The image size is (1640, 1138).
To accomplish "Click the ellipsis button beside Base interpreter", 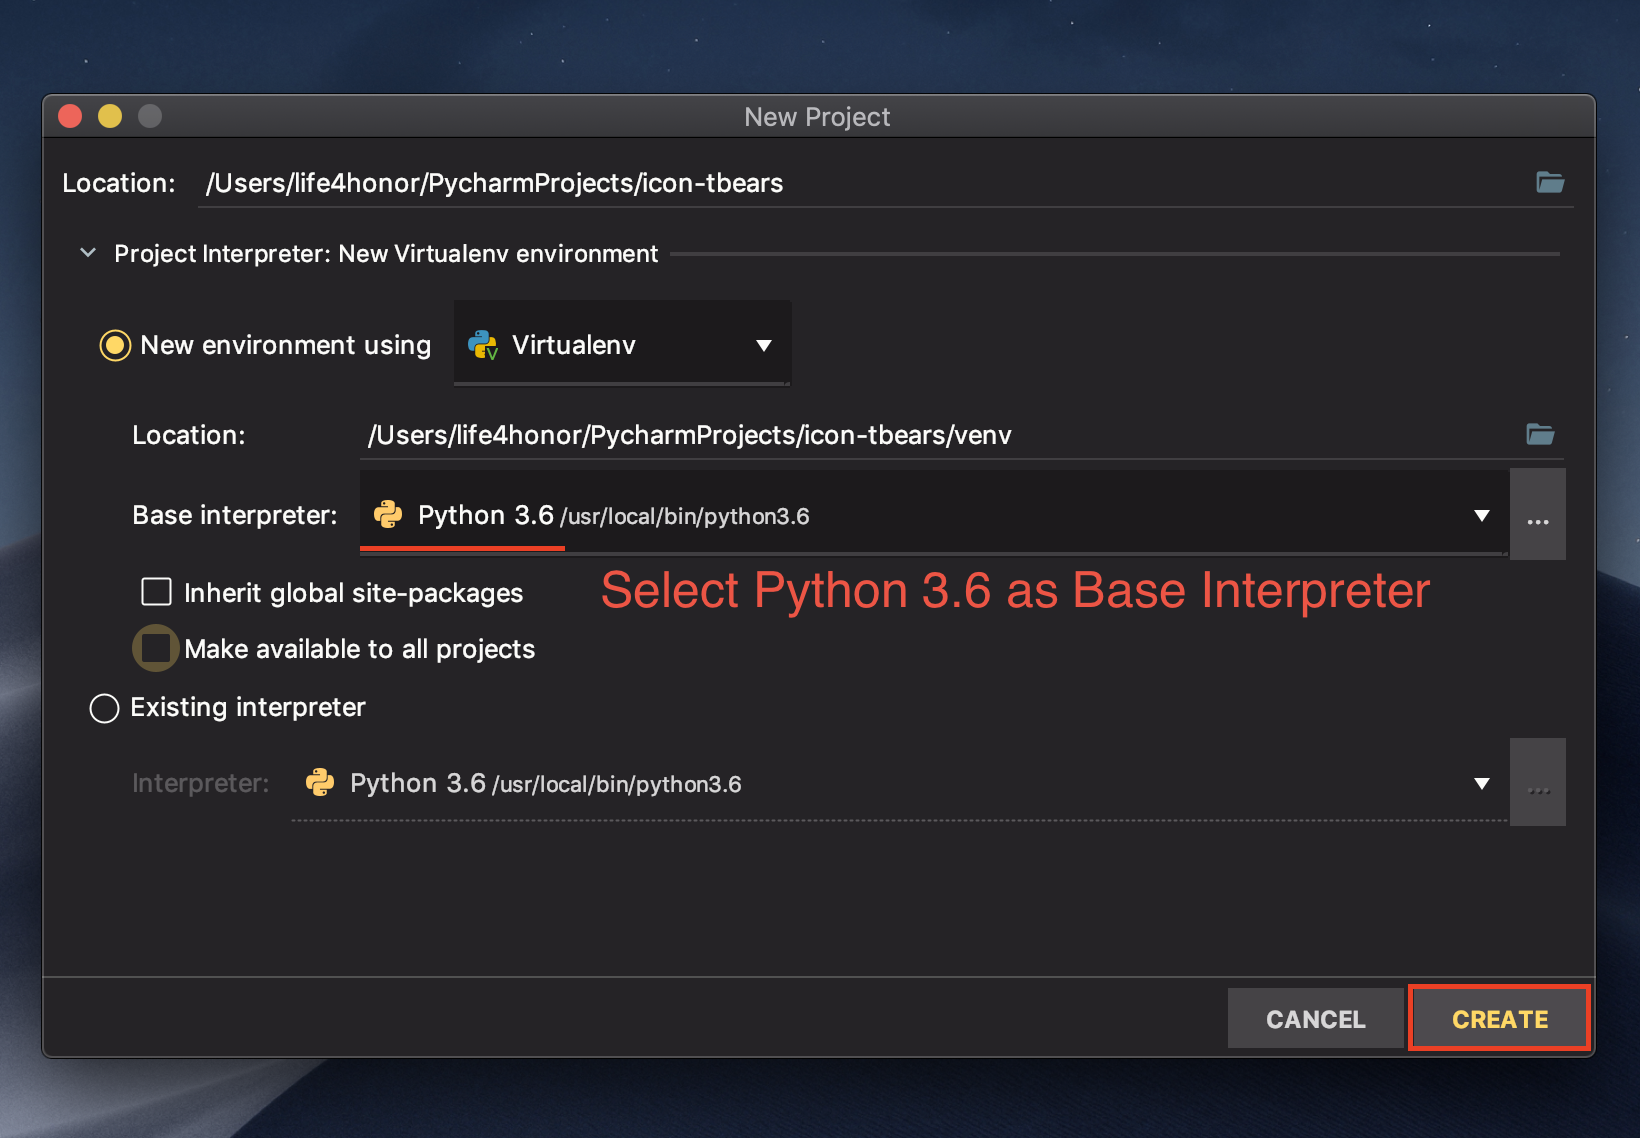I will pyautogui.click(x=1538, y=515).
